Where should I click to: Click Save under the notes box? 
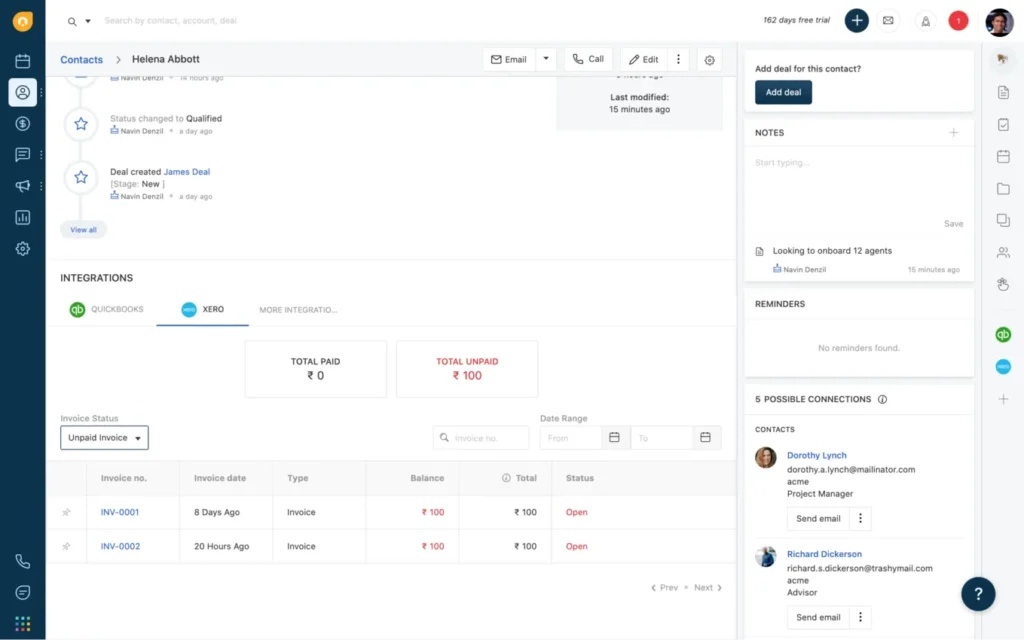pos(953,223)
